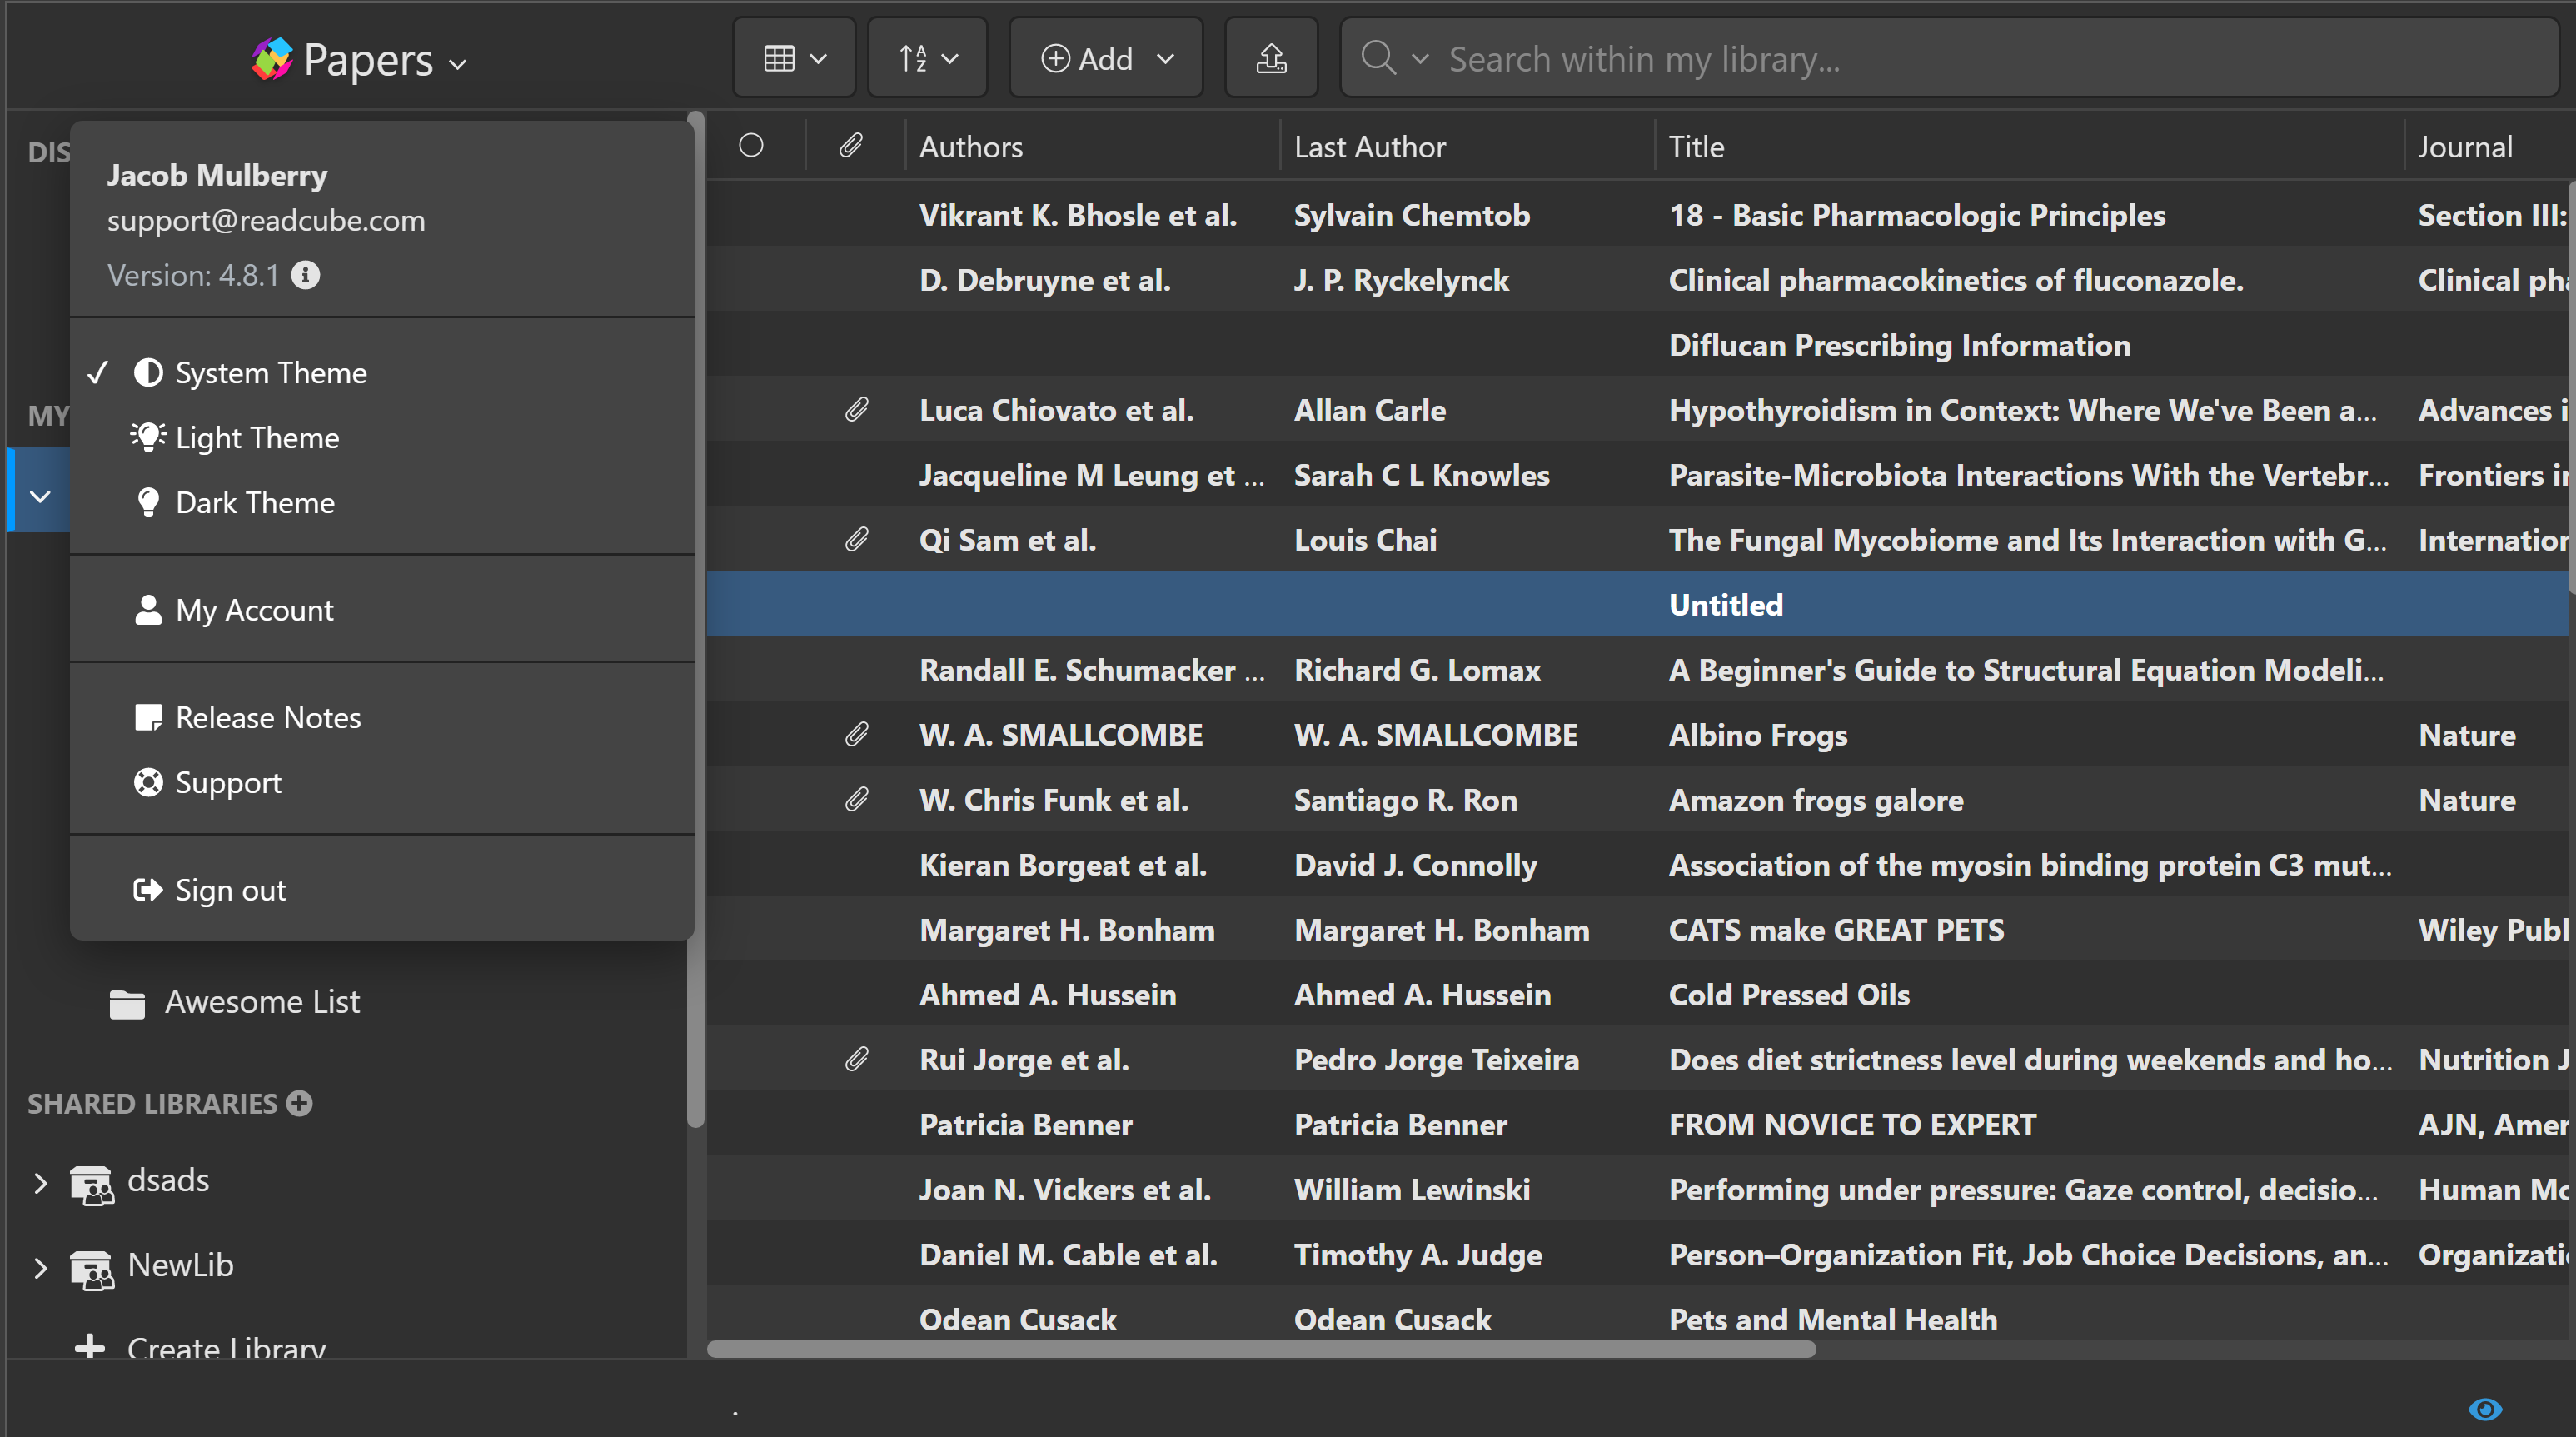The height and width of the screenshot is (1437, 2576).
Task: Click the export/share toolbar icon
Action: coord(1270,58)
